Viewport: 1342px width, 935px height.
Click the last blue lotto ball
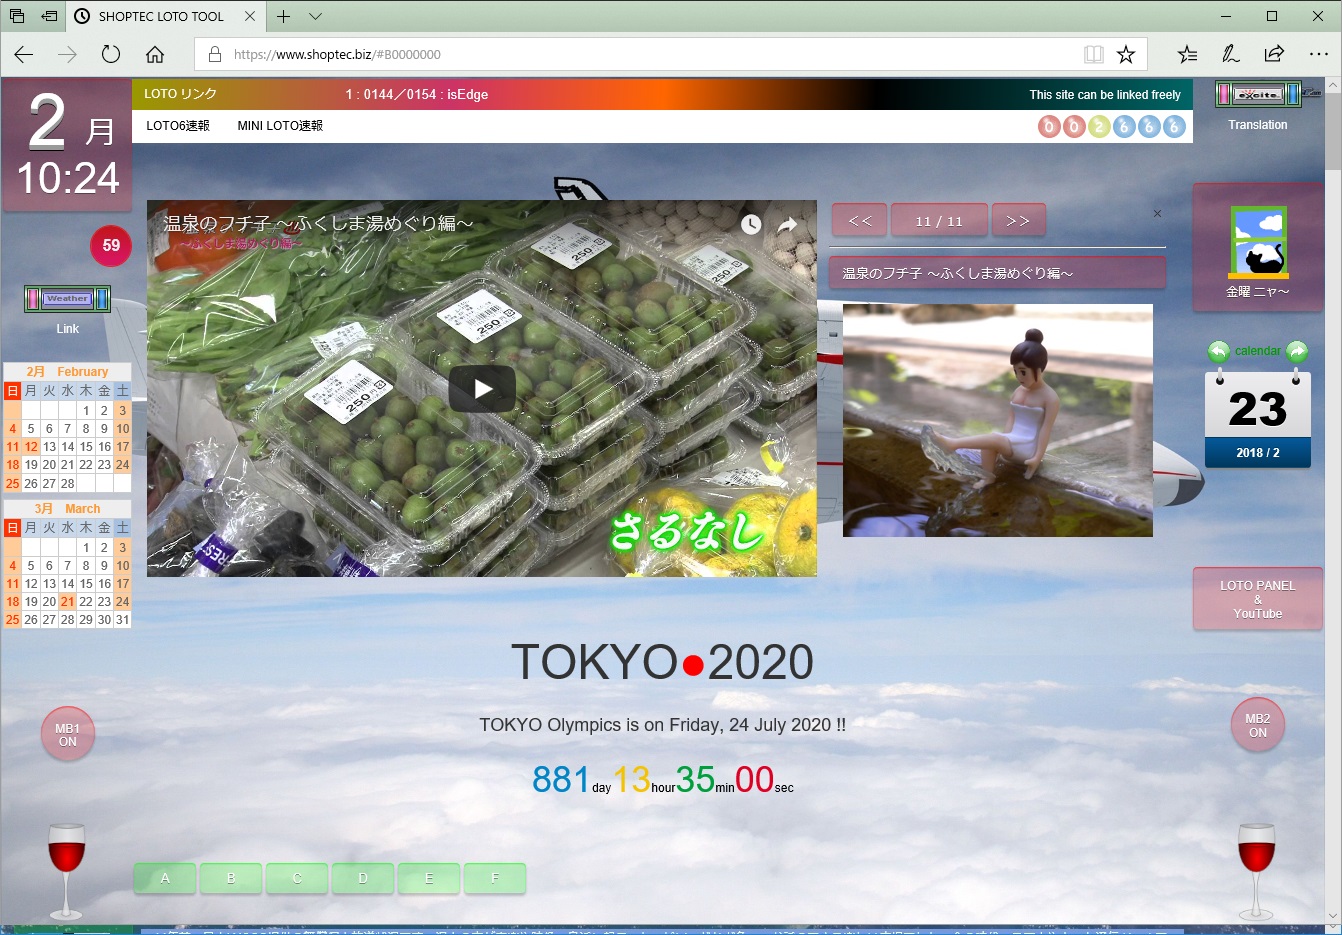pos(1174,126)
